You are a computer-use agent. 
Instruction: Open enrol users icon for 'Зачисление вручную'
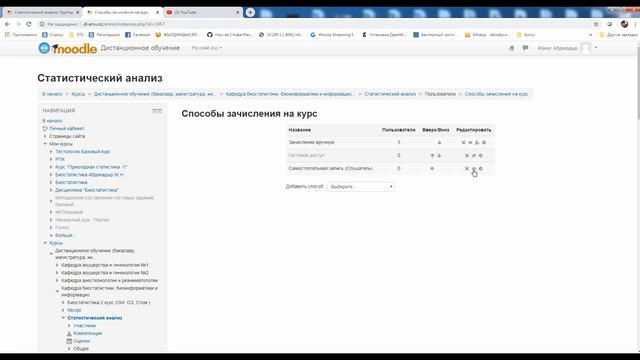(477, 142)
